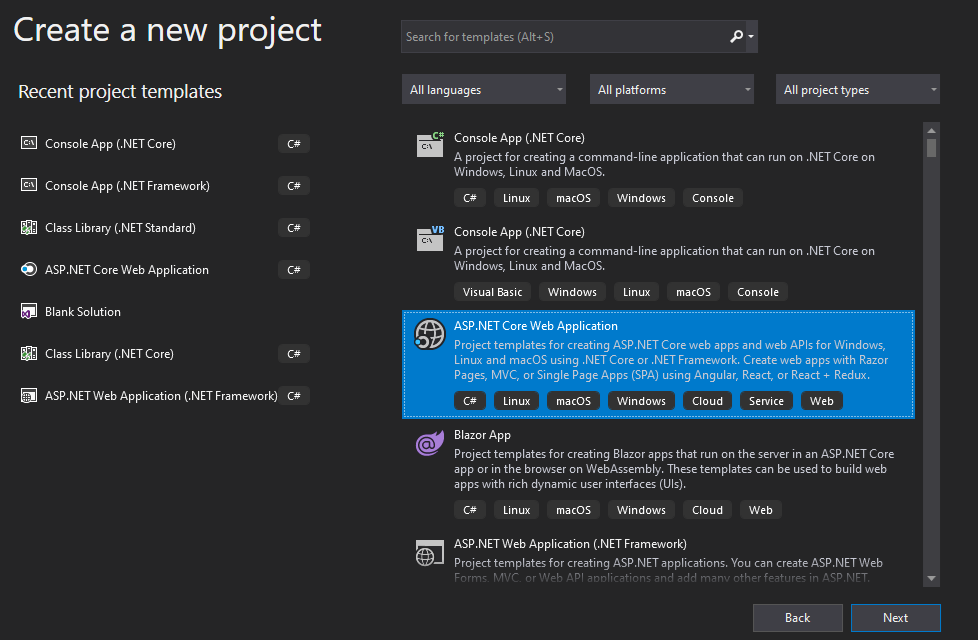Select ASP.NET Web Application (.NET Framework) title in list
The image size is (978, 640).
[x=570, y=544]
